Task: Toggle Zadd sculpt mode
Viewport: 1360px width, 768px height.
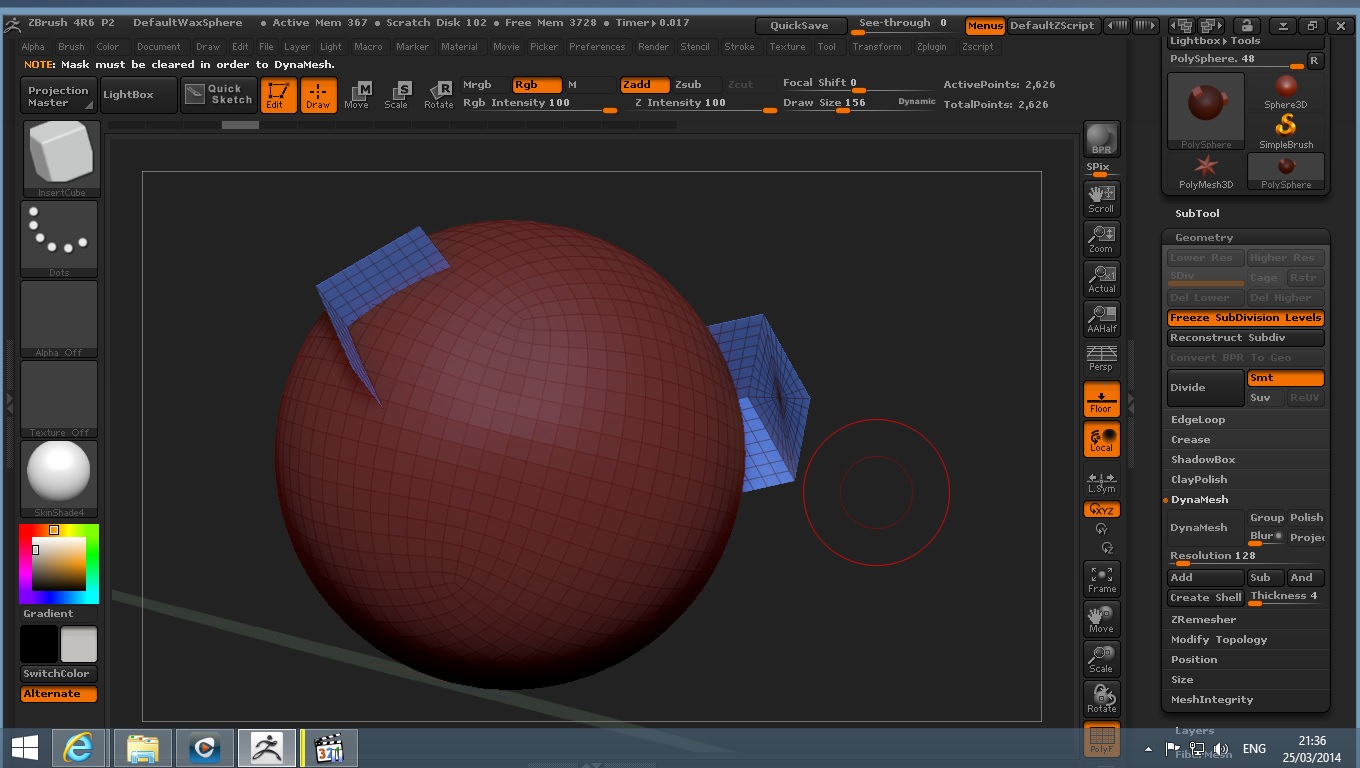Action: point(645,85)
